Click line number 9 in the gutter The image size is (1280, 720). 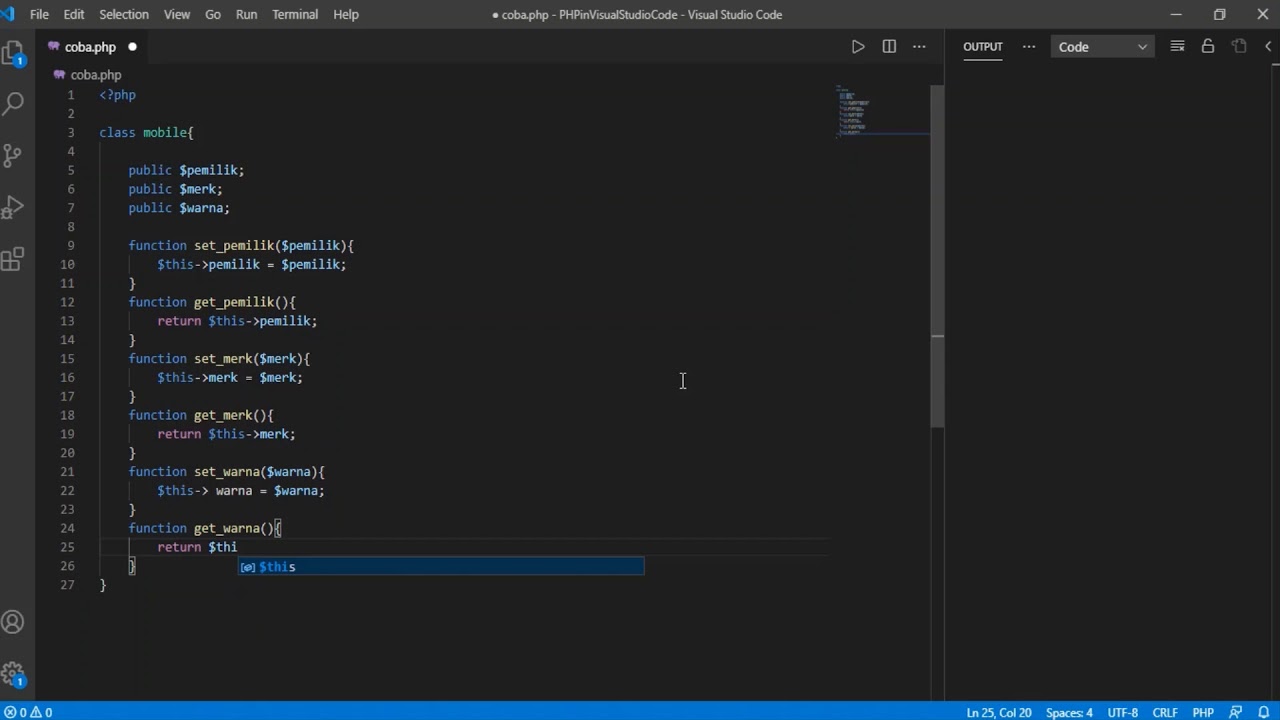pos(70,245)
